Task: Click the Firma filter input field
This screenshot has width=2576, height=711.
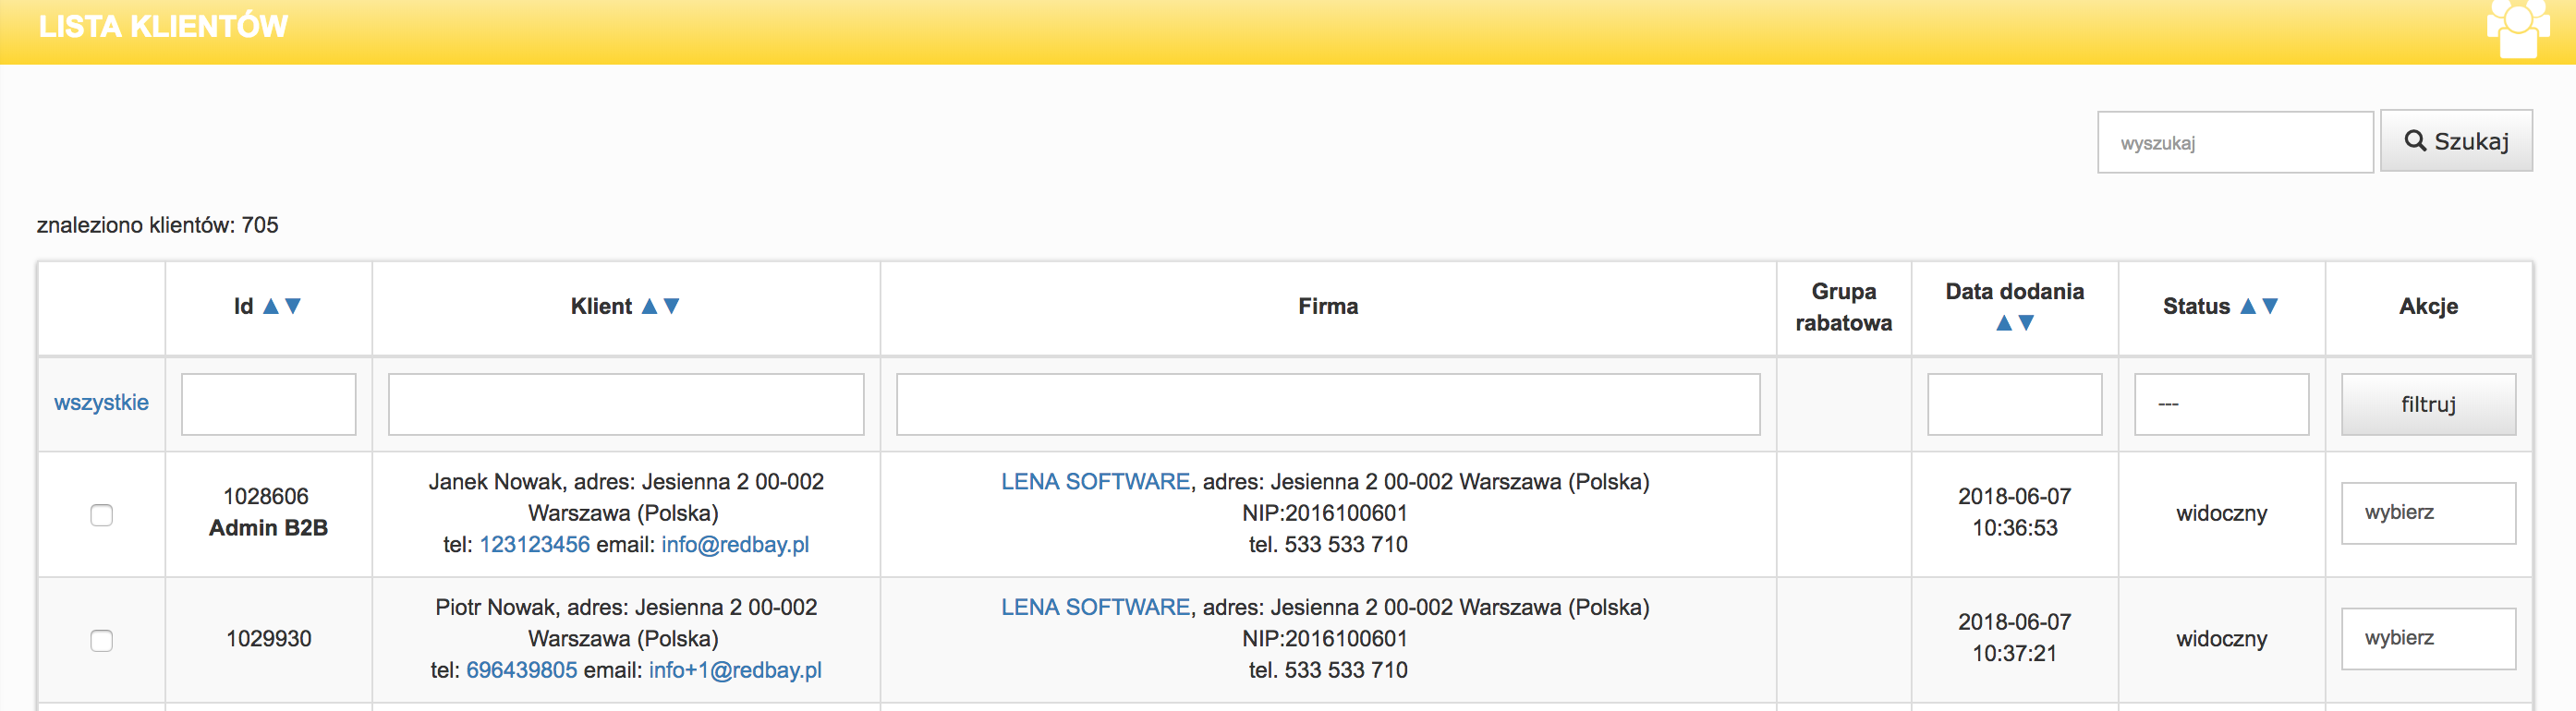Action: 1327,404
